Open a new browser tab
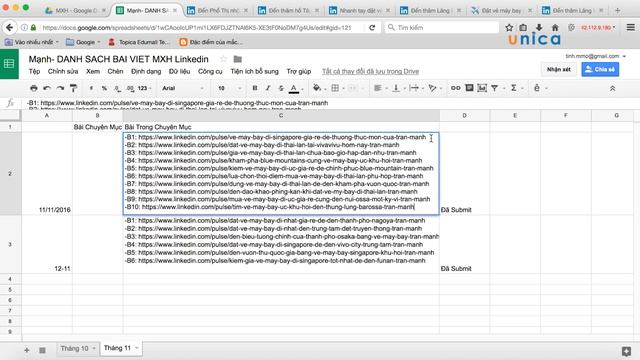This screenshot has width=640, height=360. click(x=618, y=11)
